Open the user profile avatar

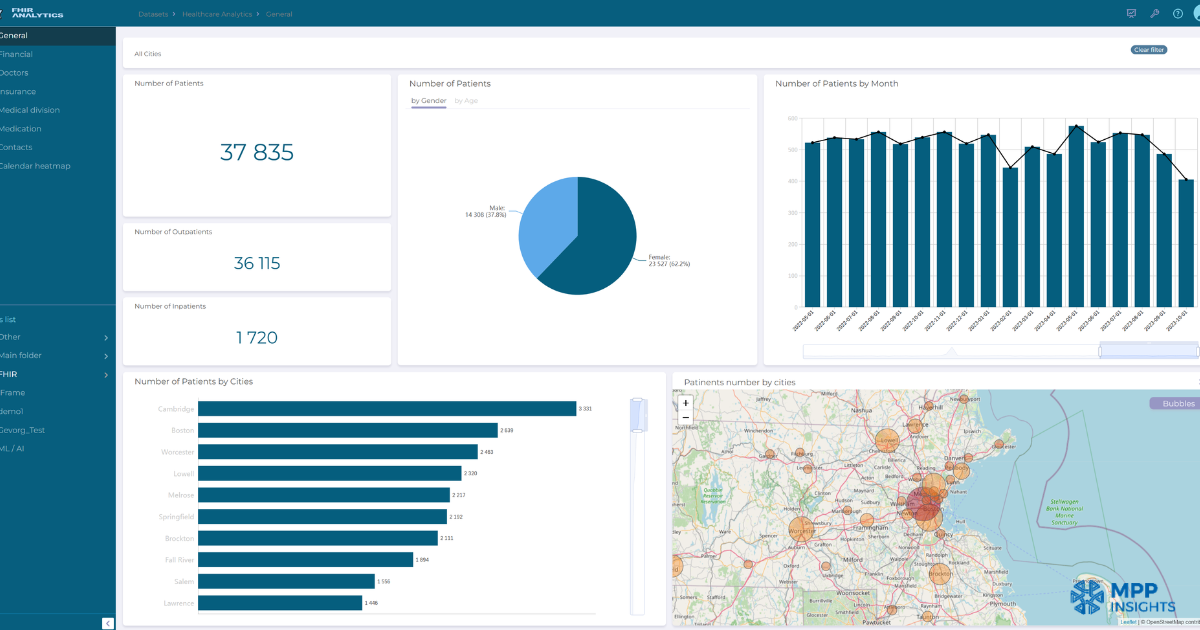(1197, 14)
